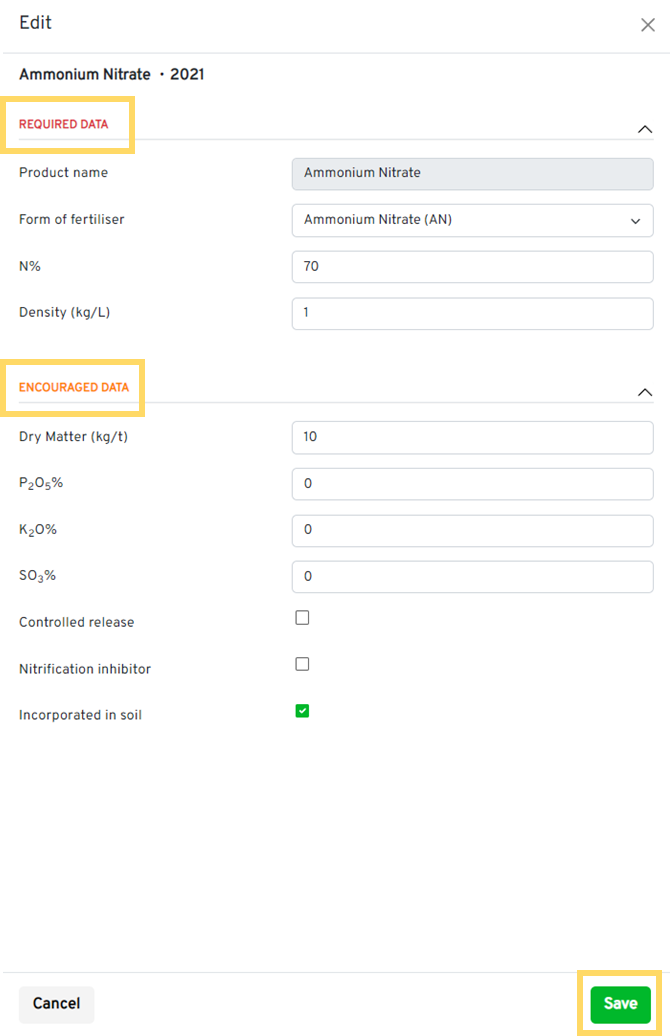The image size is (670, 1036).
Task: Click the Ammonium Nitrate 2021 title
Action: [x=112, y=75]
